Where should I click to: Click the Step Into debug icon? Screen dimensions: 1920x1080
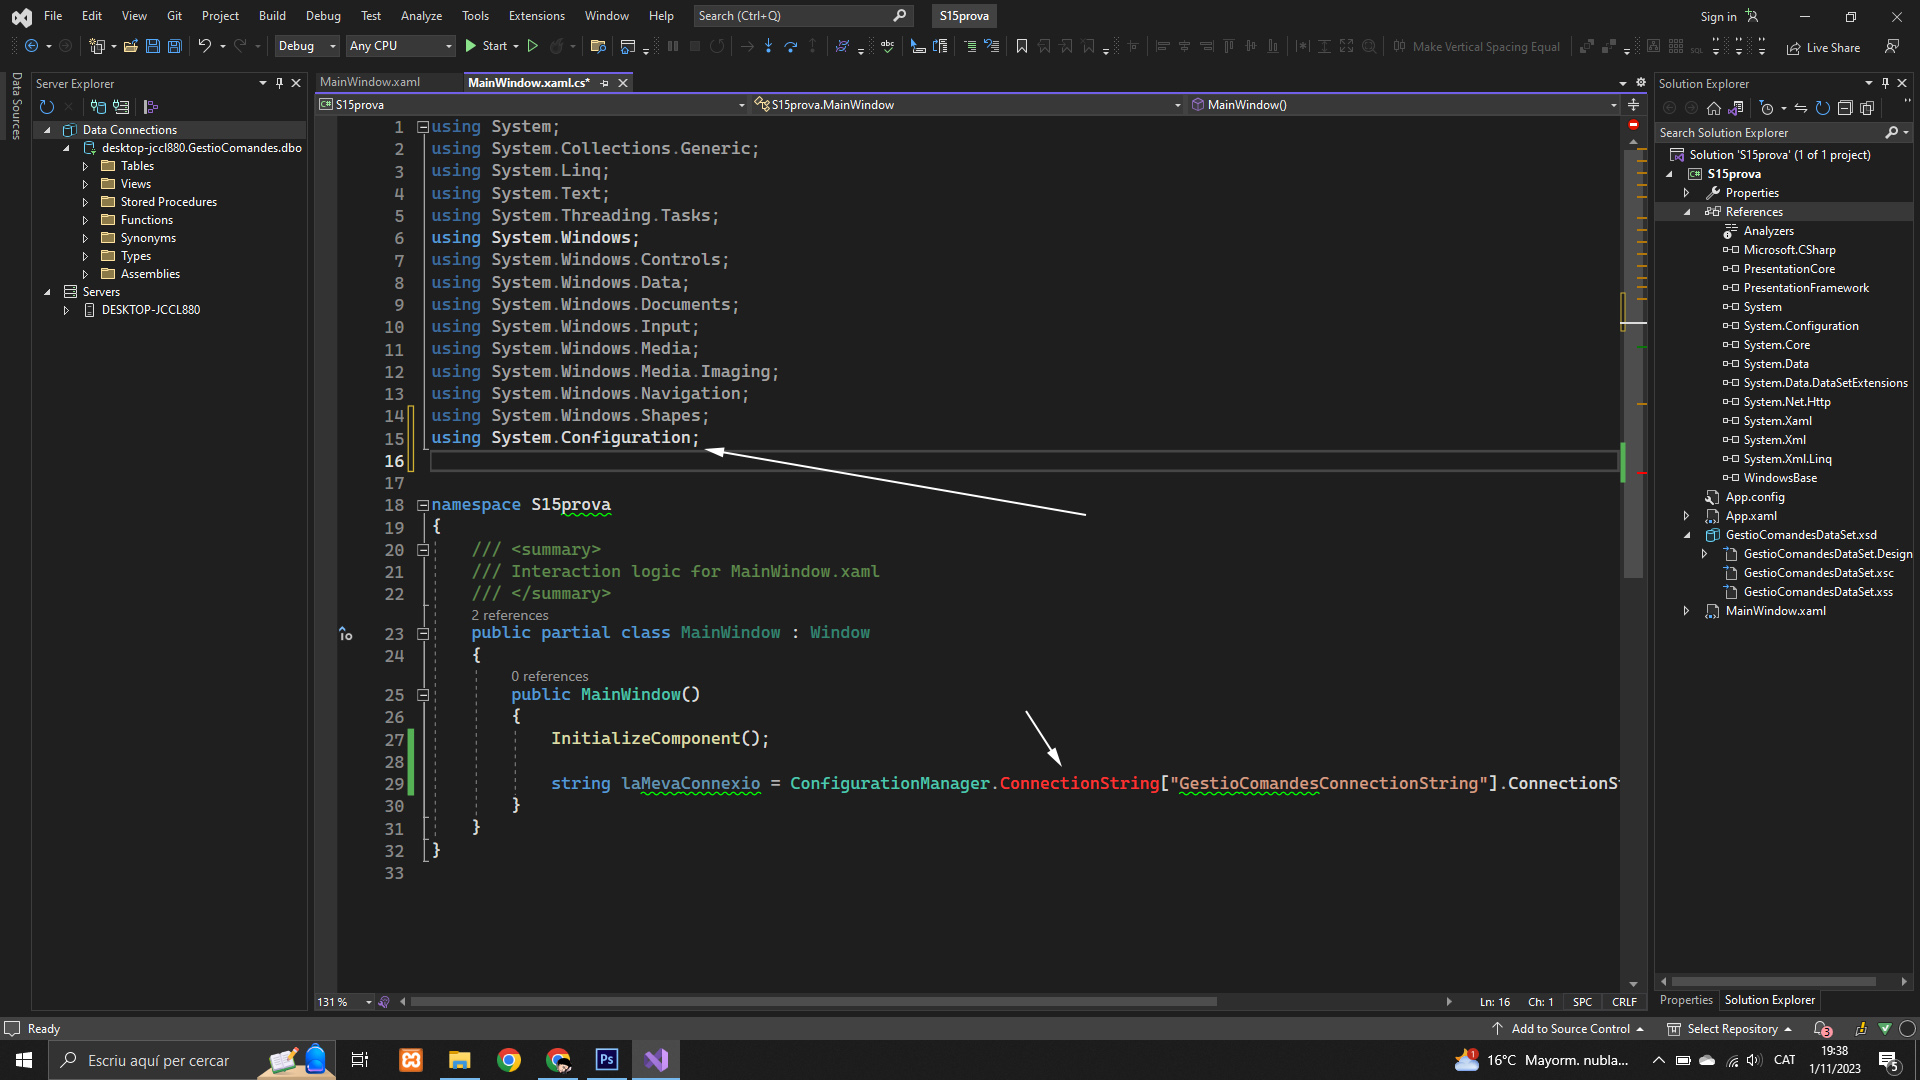click(768, 46)
